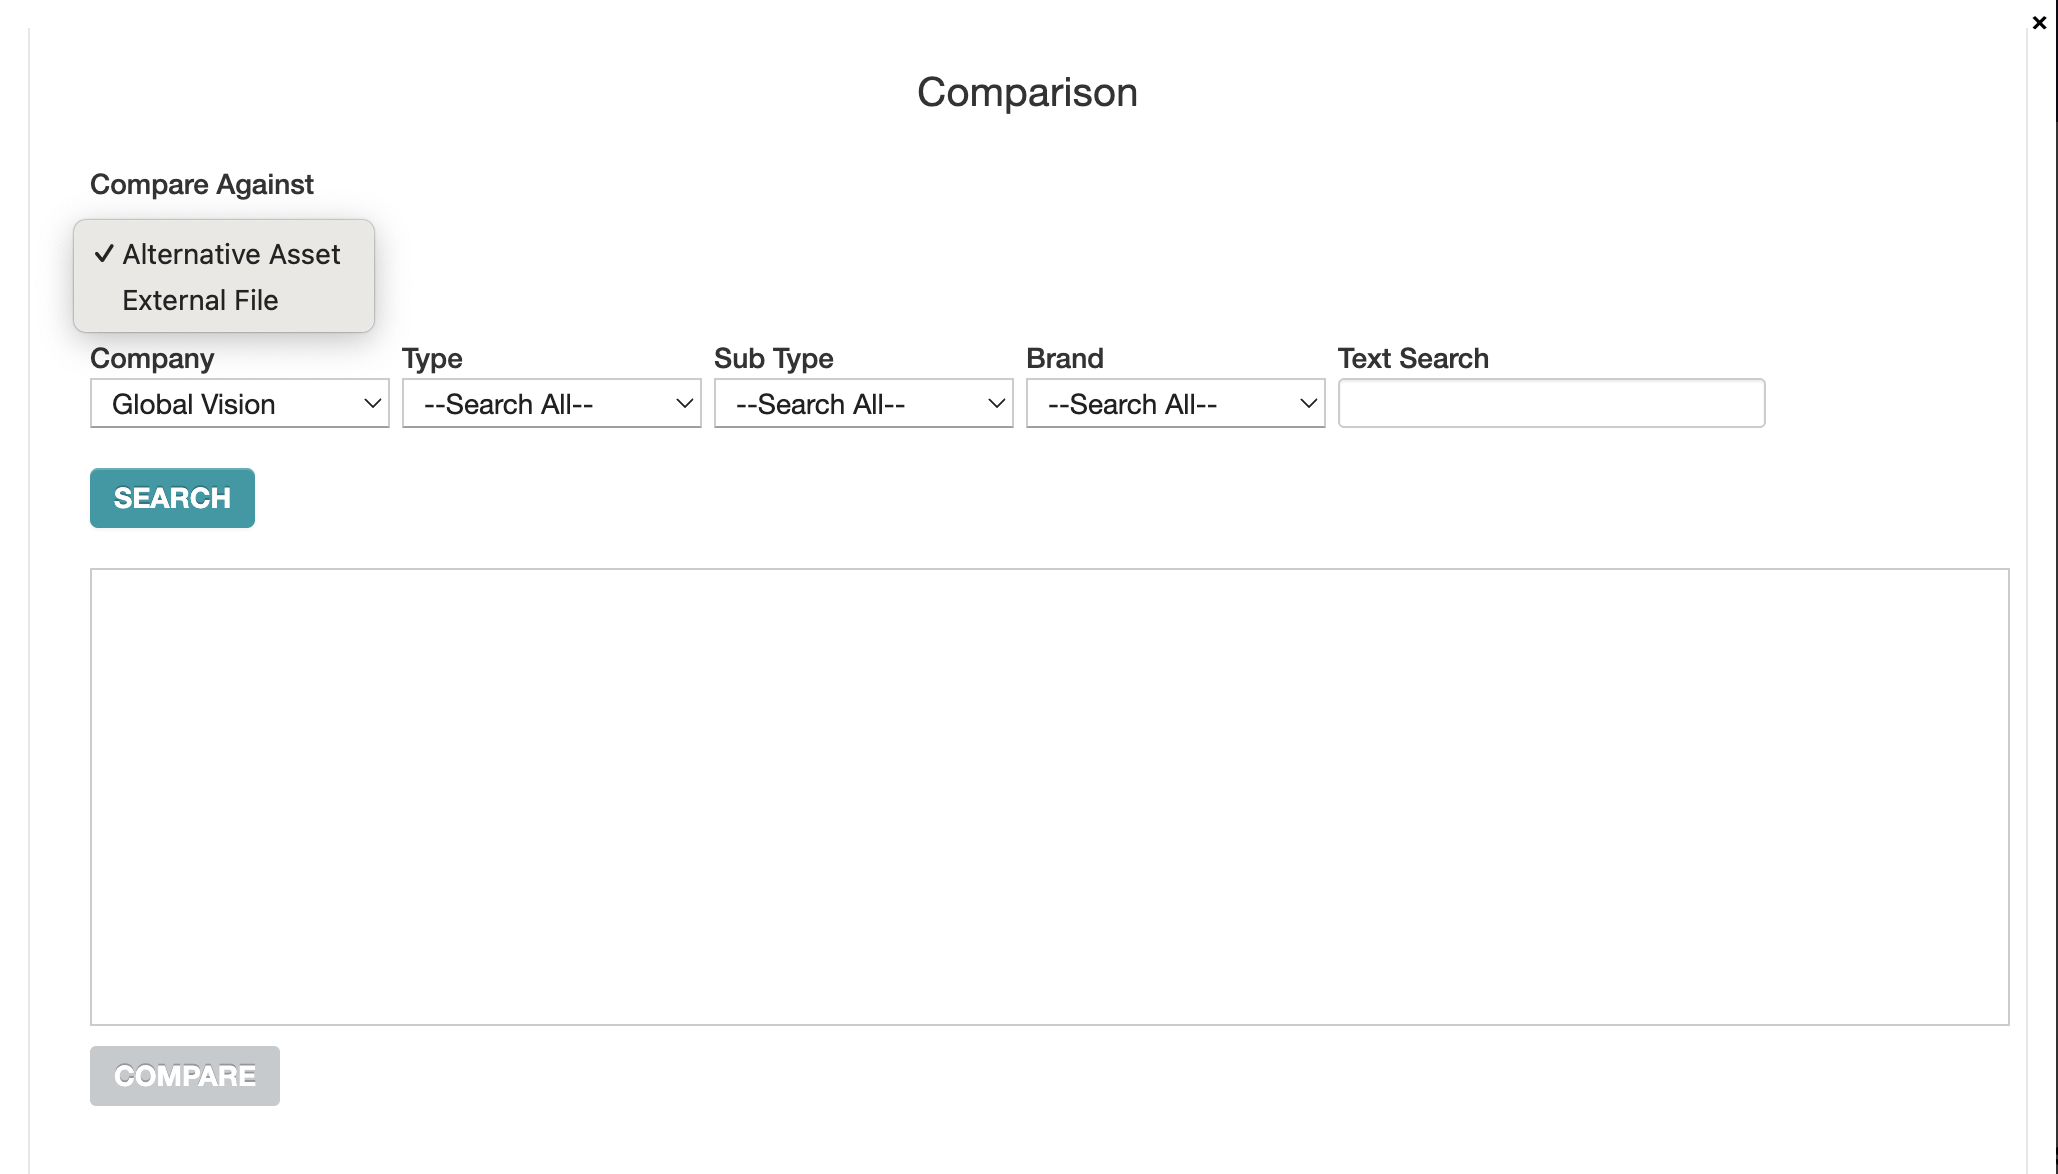Select External File from the list
The image size is (2058, 1174).
[200, 300]
